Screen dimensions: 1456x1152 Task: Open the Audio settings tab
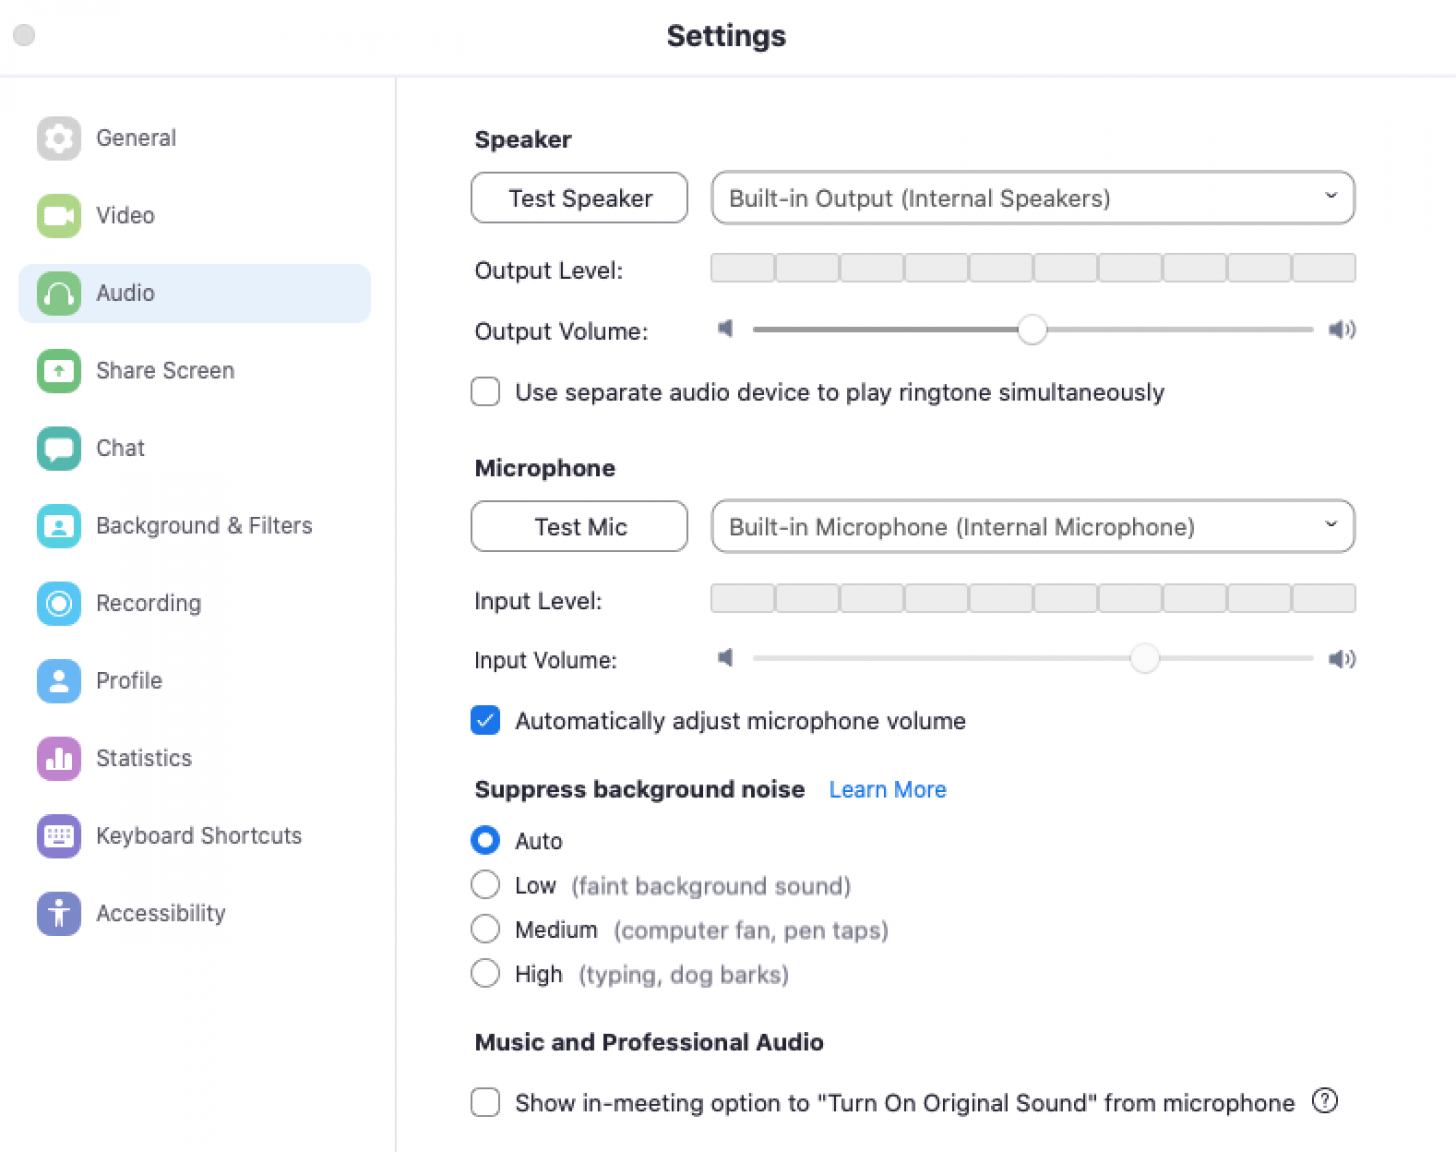click(x=124, y=293)
